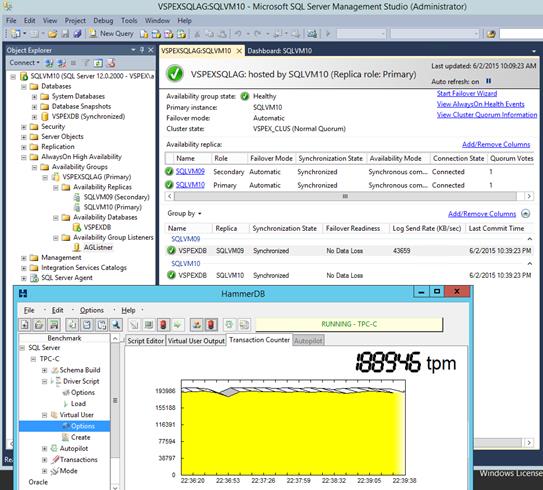Open the SQLVM10 replica link in replica table

click(190, 185)
